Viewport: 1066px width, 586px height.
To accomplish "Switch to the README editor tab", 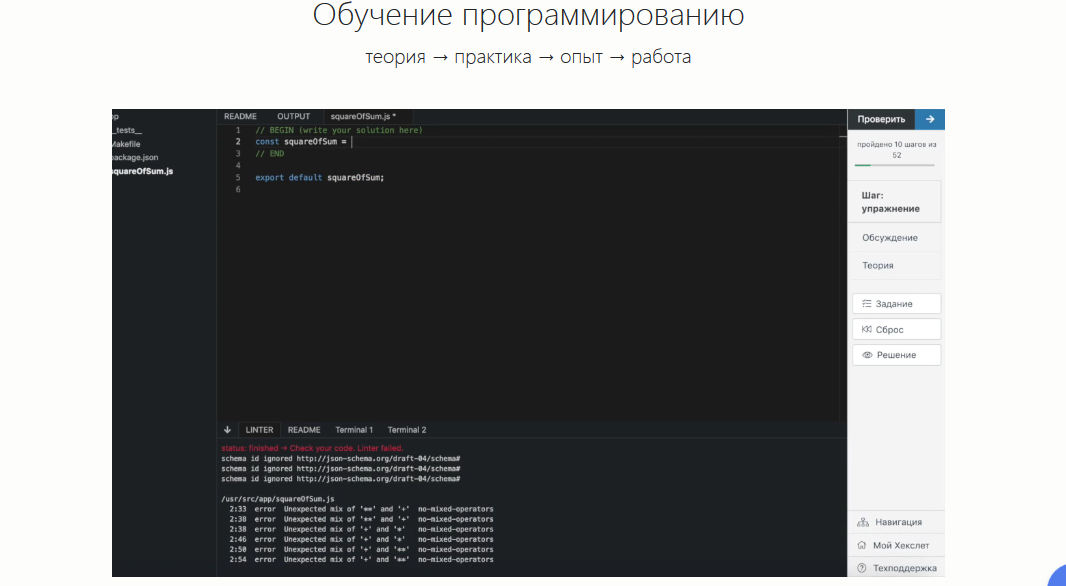I will pyautogui.click(x=241, y=116).
